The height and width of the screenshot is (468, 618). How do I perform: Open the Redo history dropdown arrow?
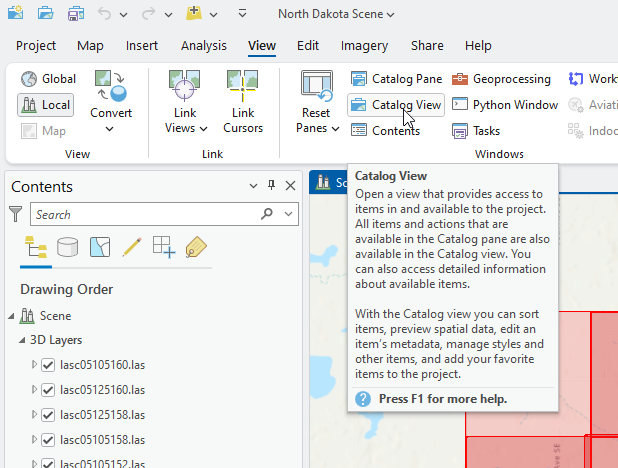pyautogui.click(x=168, y=15)
